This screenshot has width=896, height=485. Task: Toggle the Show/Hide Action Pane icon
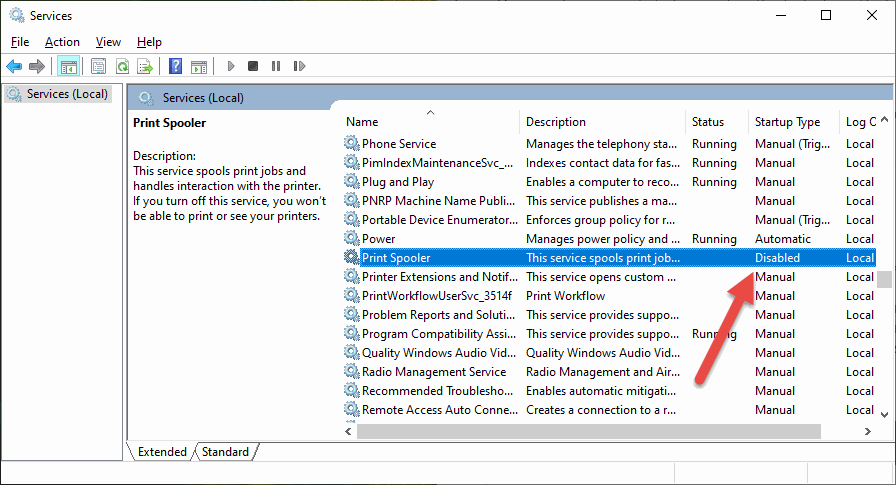click(x=199, y=66)
